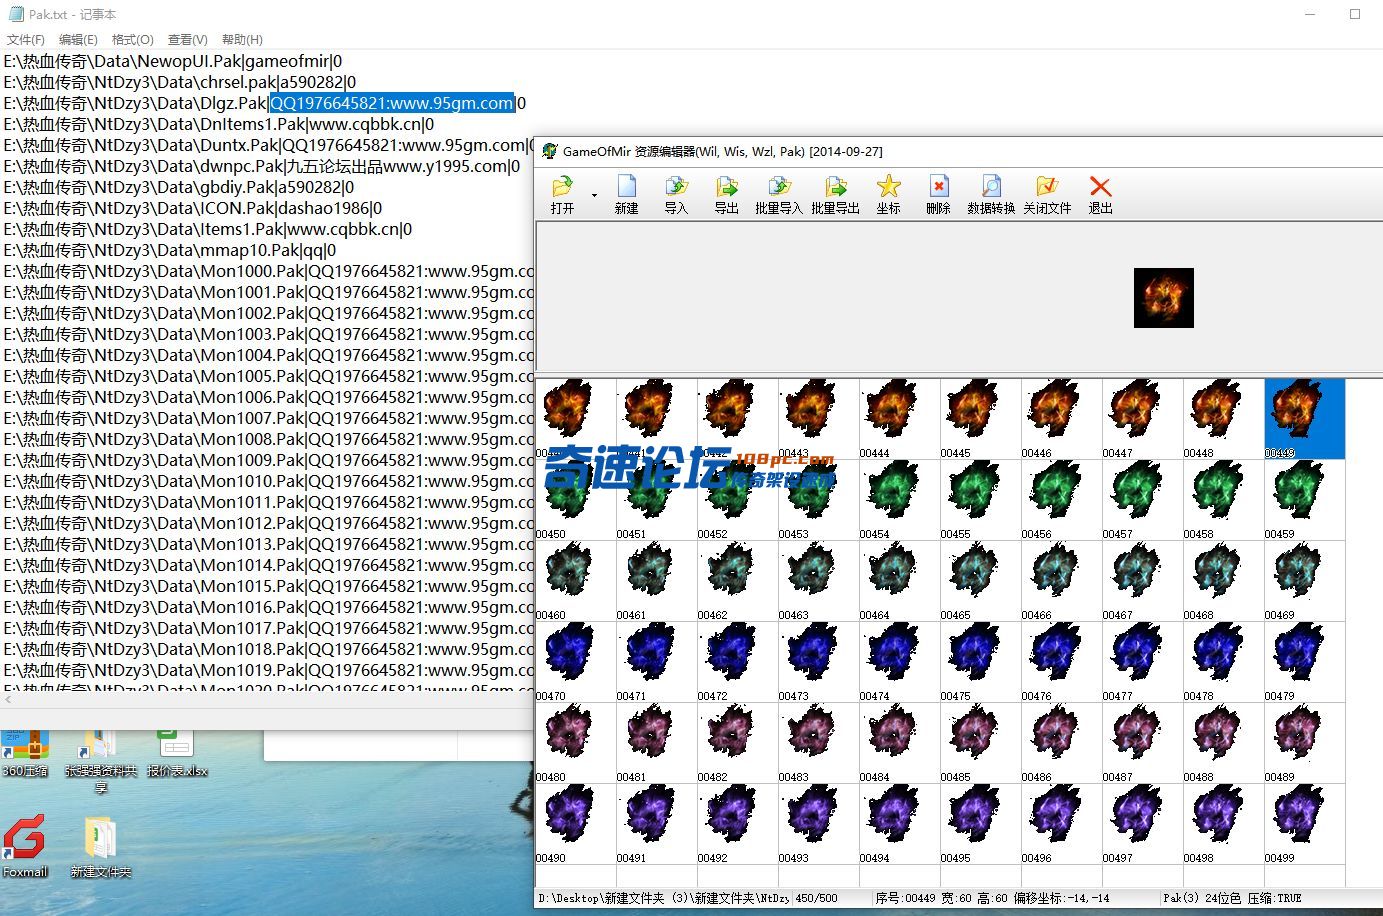Select teal flame thumbnail 00464
Screen dimensions: 1383x916
tap(899, 581)
